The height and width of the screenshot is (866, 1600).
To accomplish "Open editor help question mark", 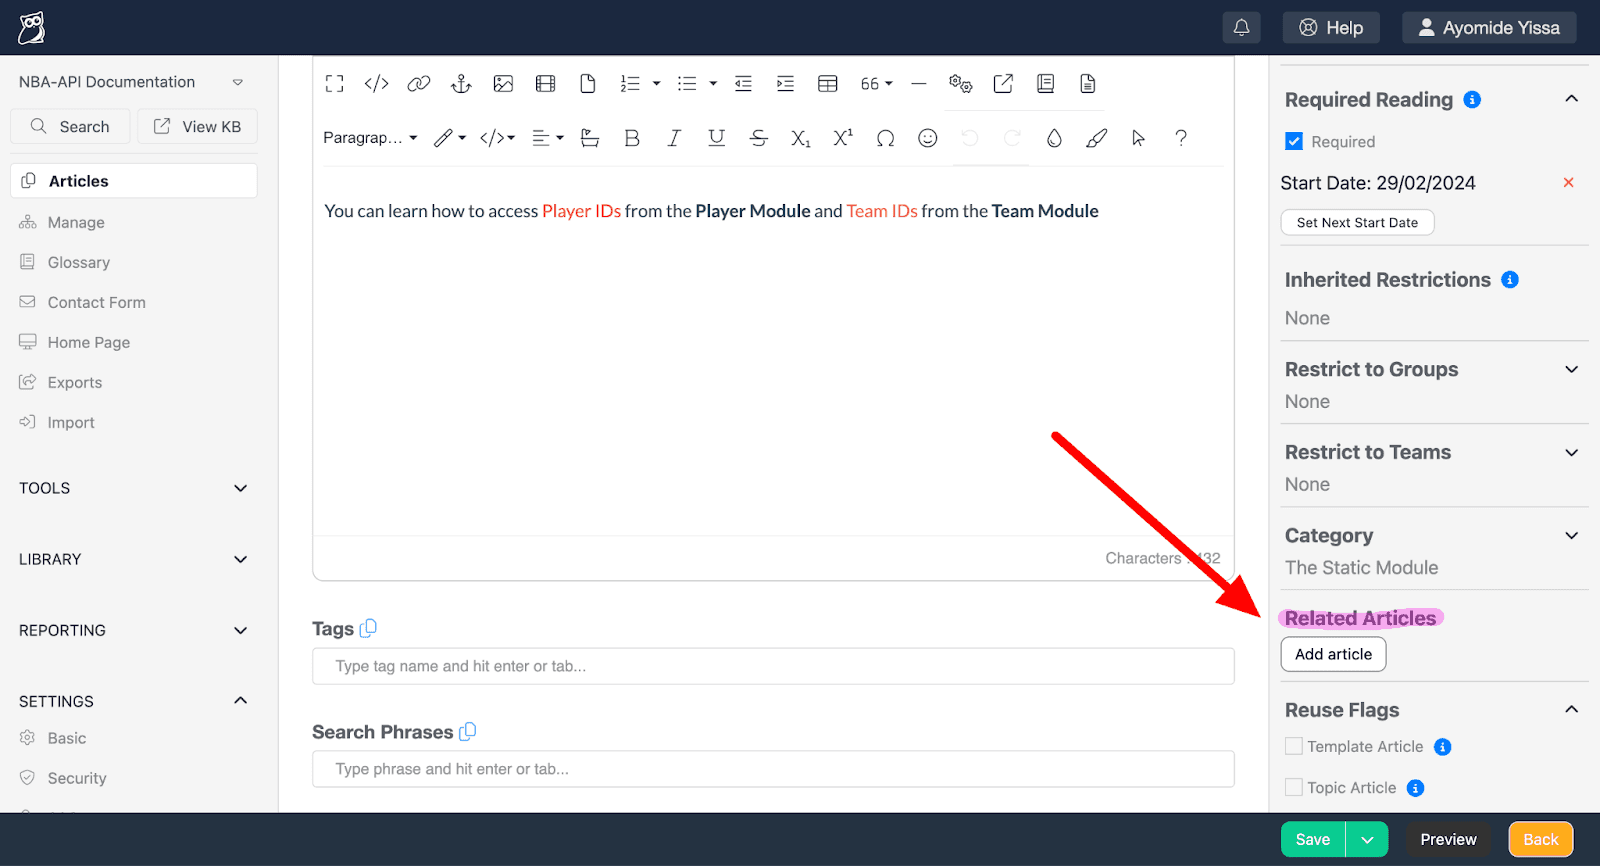I will 1181,138.
